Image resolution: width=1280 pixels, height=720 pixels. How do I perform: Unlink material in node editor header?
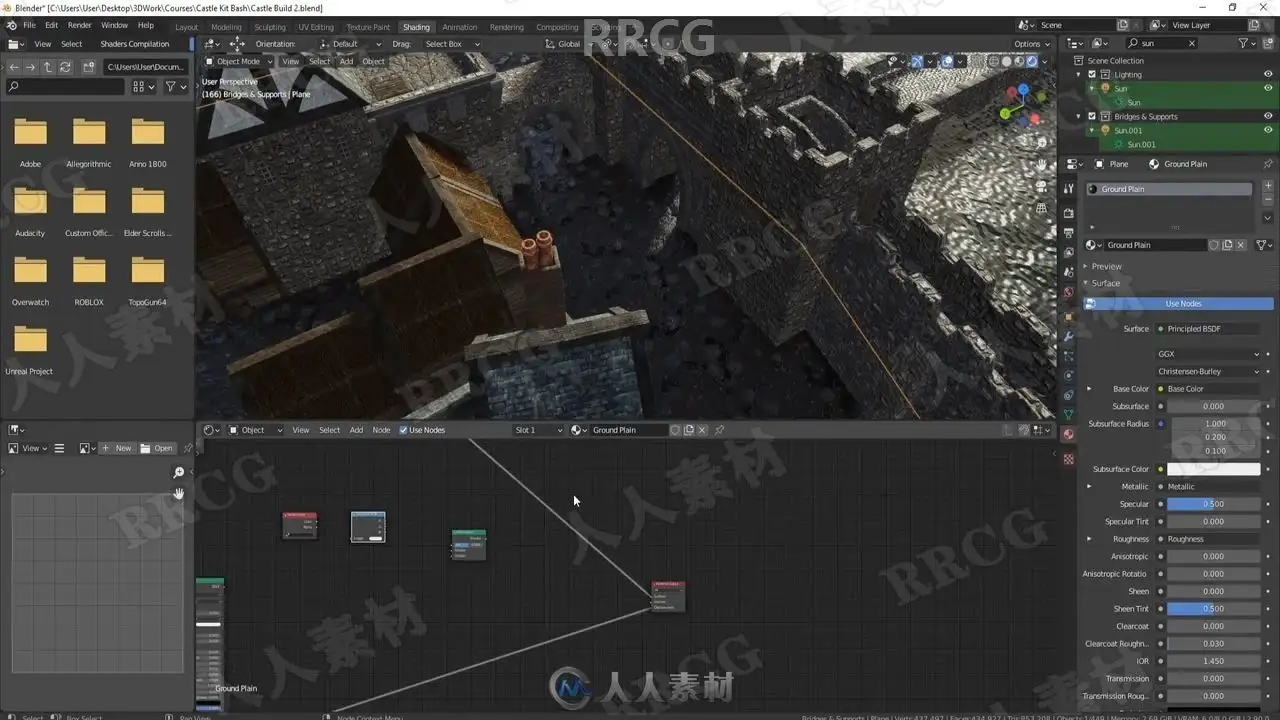[x=702, y=430]
